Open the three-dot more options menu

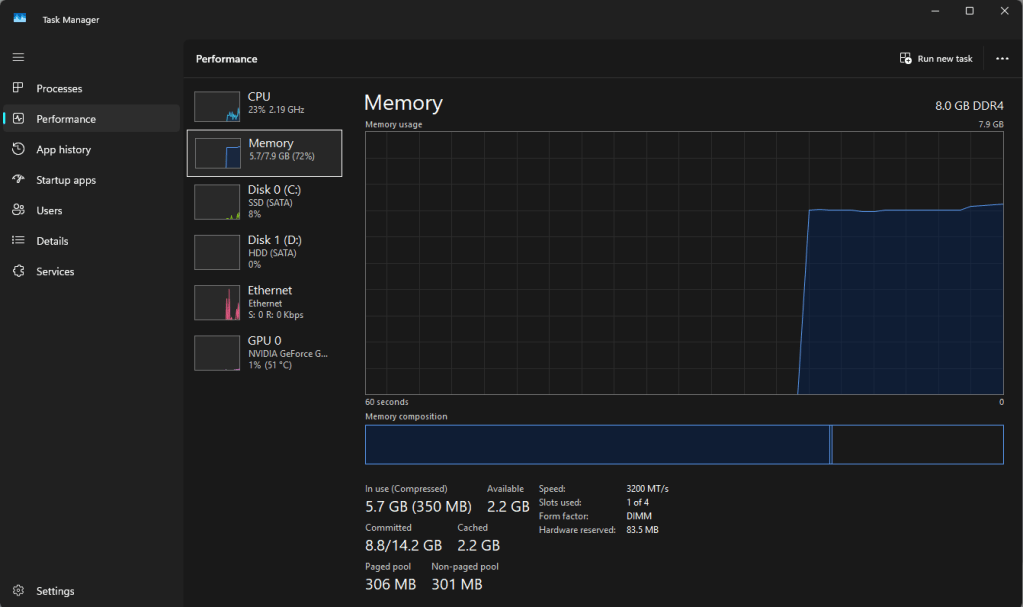[1002, 59]
